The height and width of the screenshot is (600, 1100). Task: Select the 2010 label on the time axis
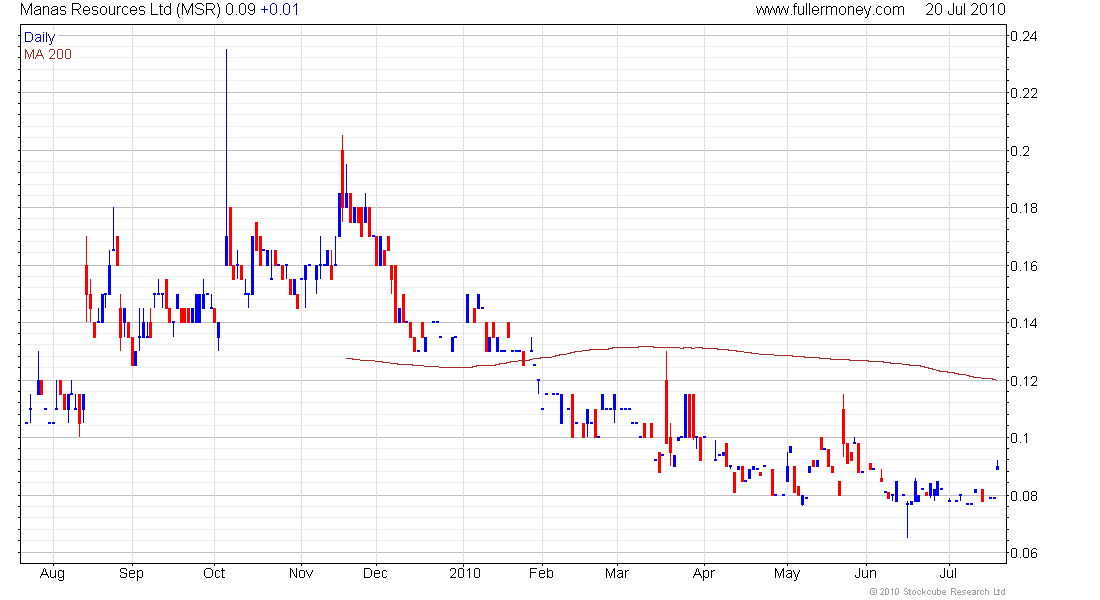click(x=464, y=573)
